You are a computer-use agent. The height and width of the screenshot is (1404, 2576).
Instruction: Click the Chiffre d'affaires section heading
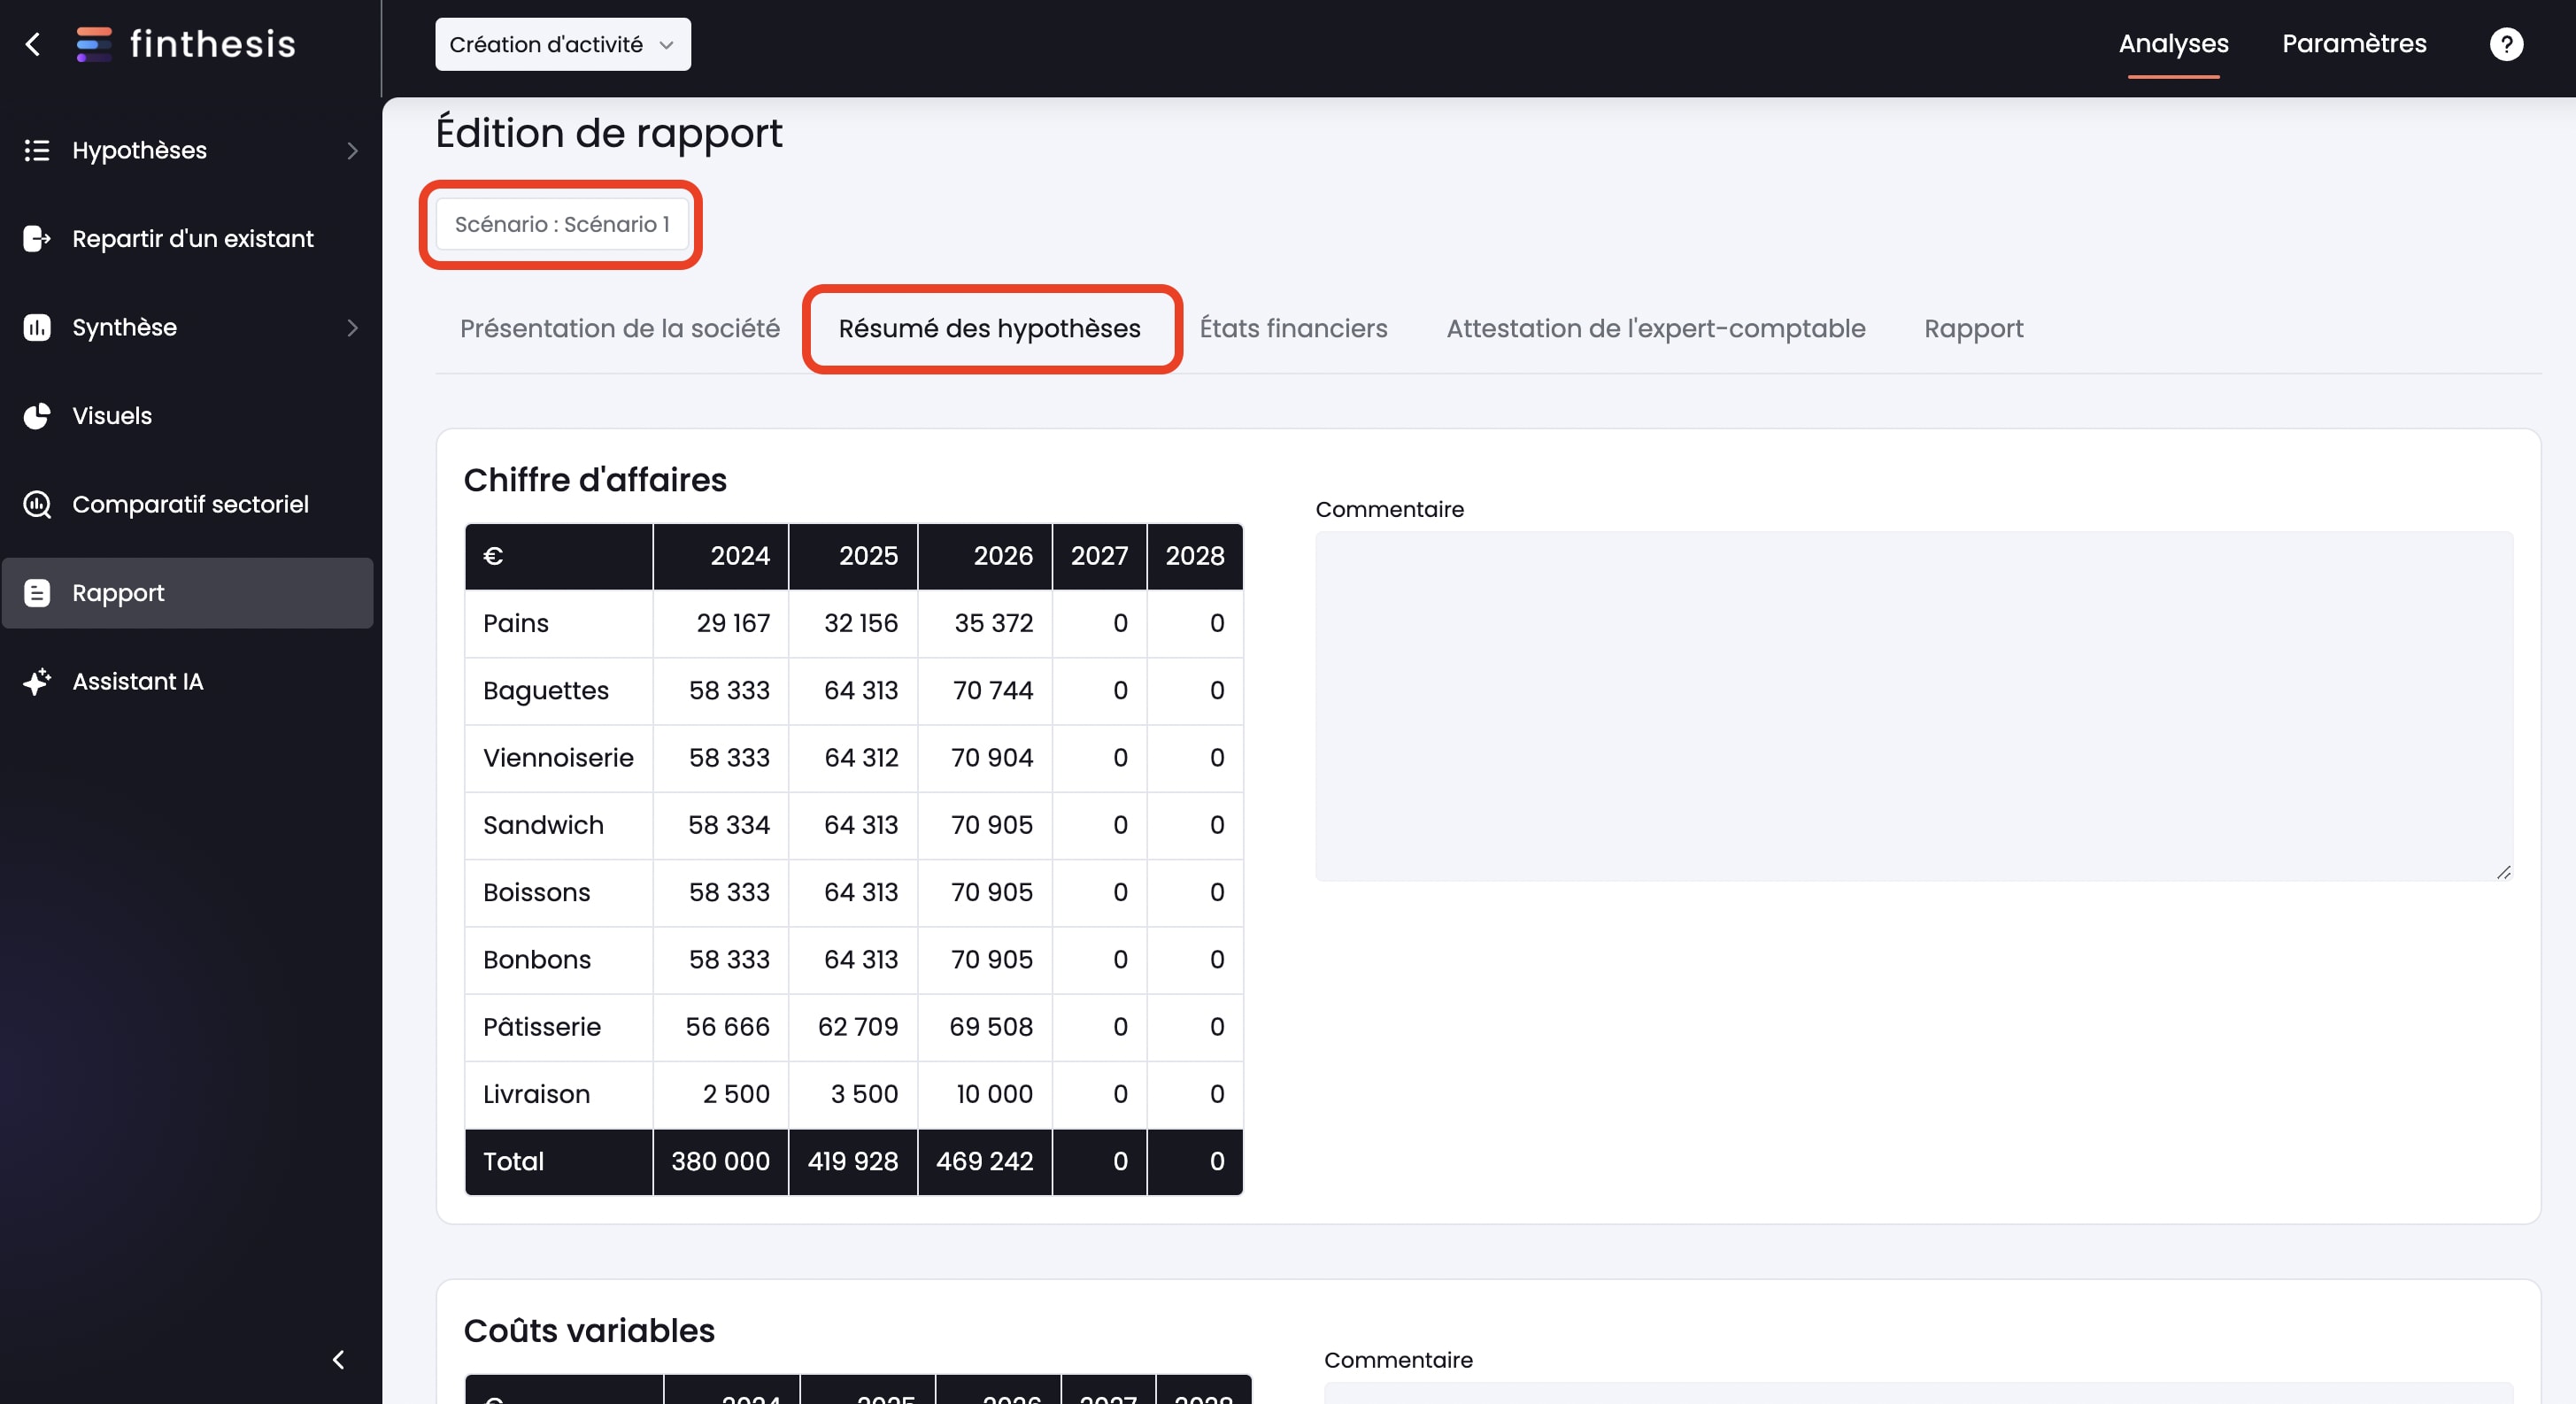coord(595,480)
